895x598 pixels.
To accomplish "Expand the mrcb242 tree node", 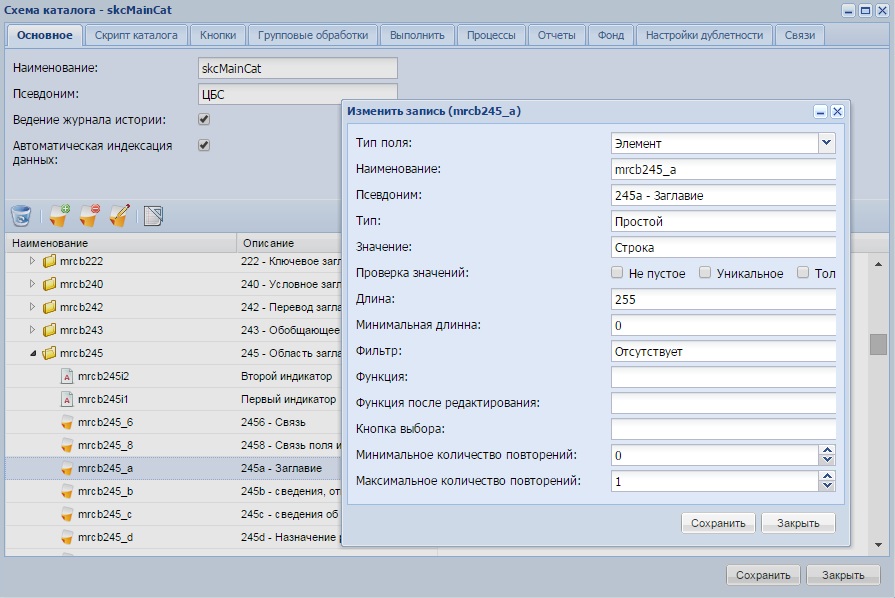I will (32, 307).
